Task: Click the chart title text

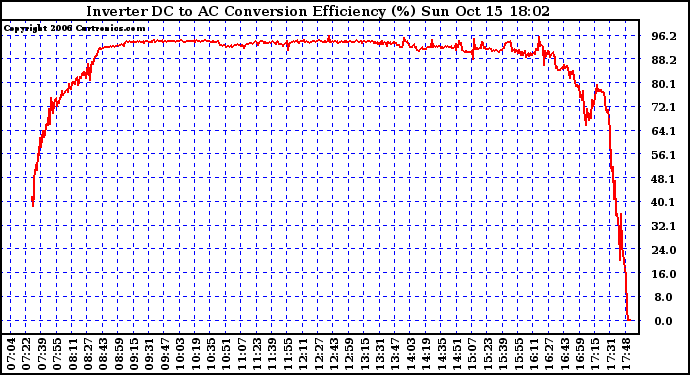Action: point(318,11)
